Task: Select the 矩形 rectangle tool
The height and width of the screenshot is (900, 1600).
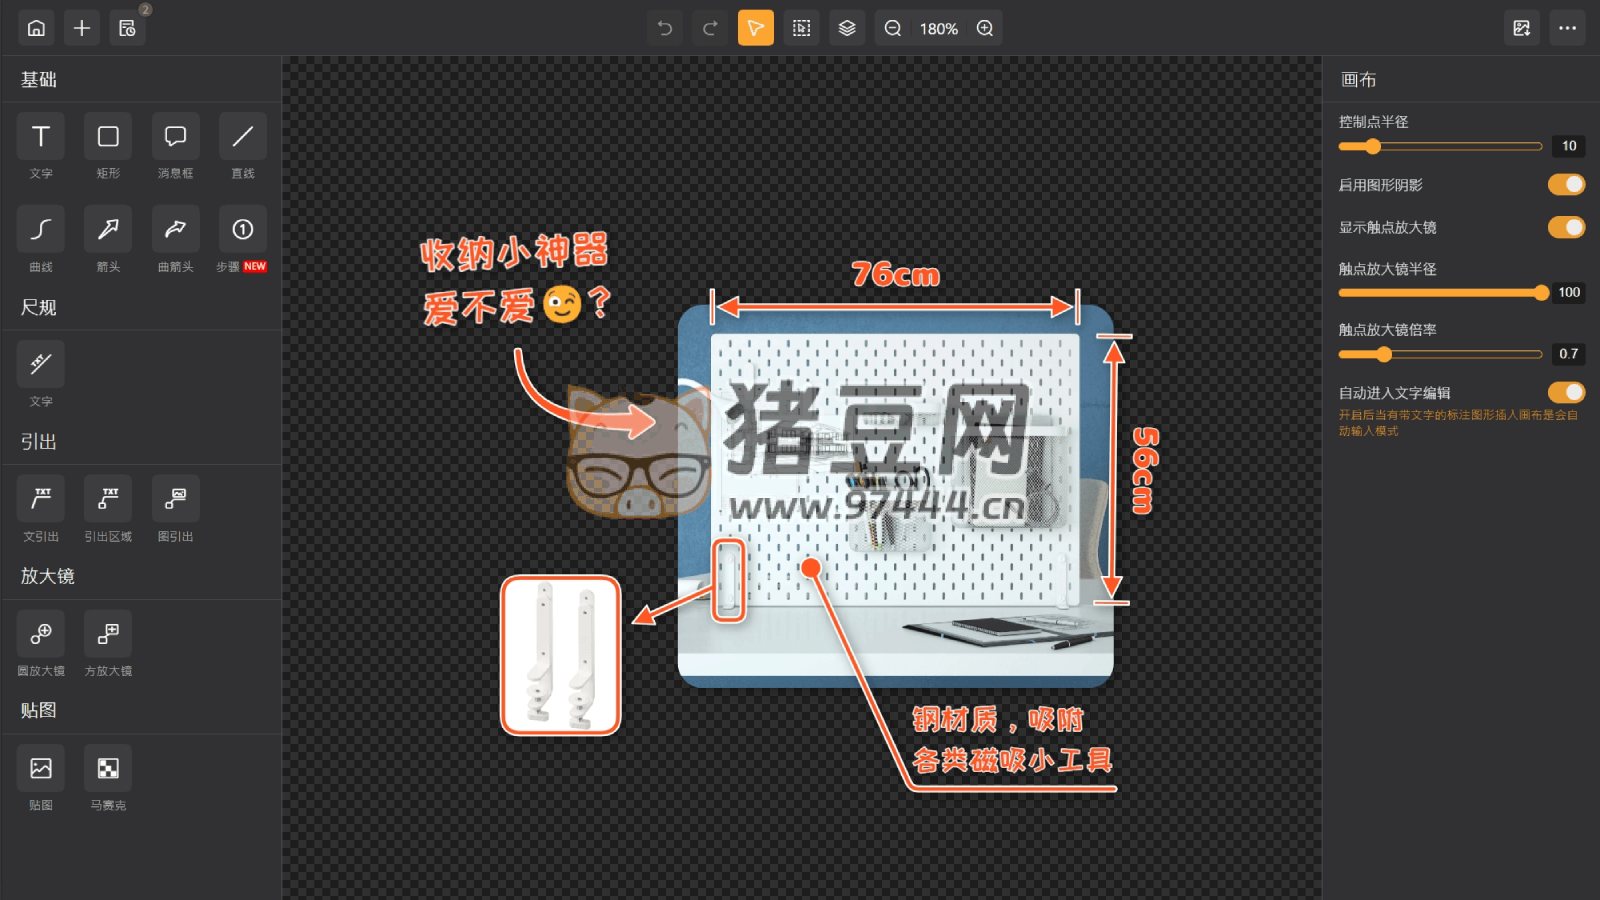Action: click(x=107, y=146)
